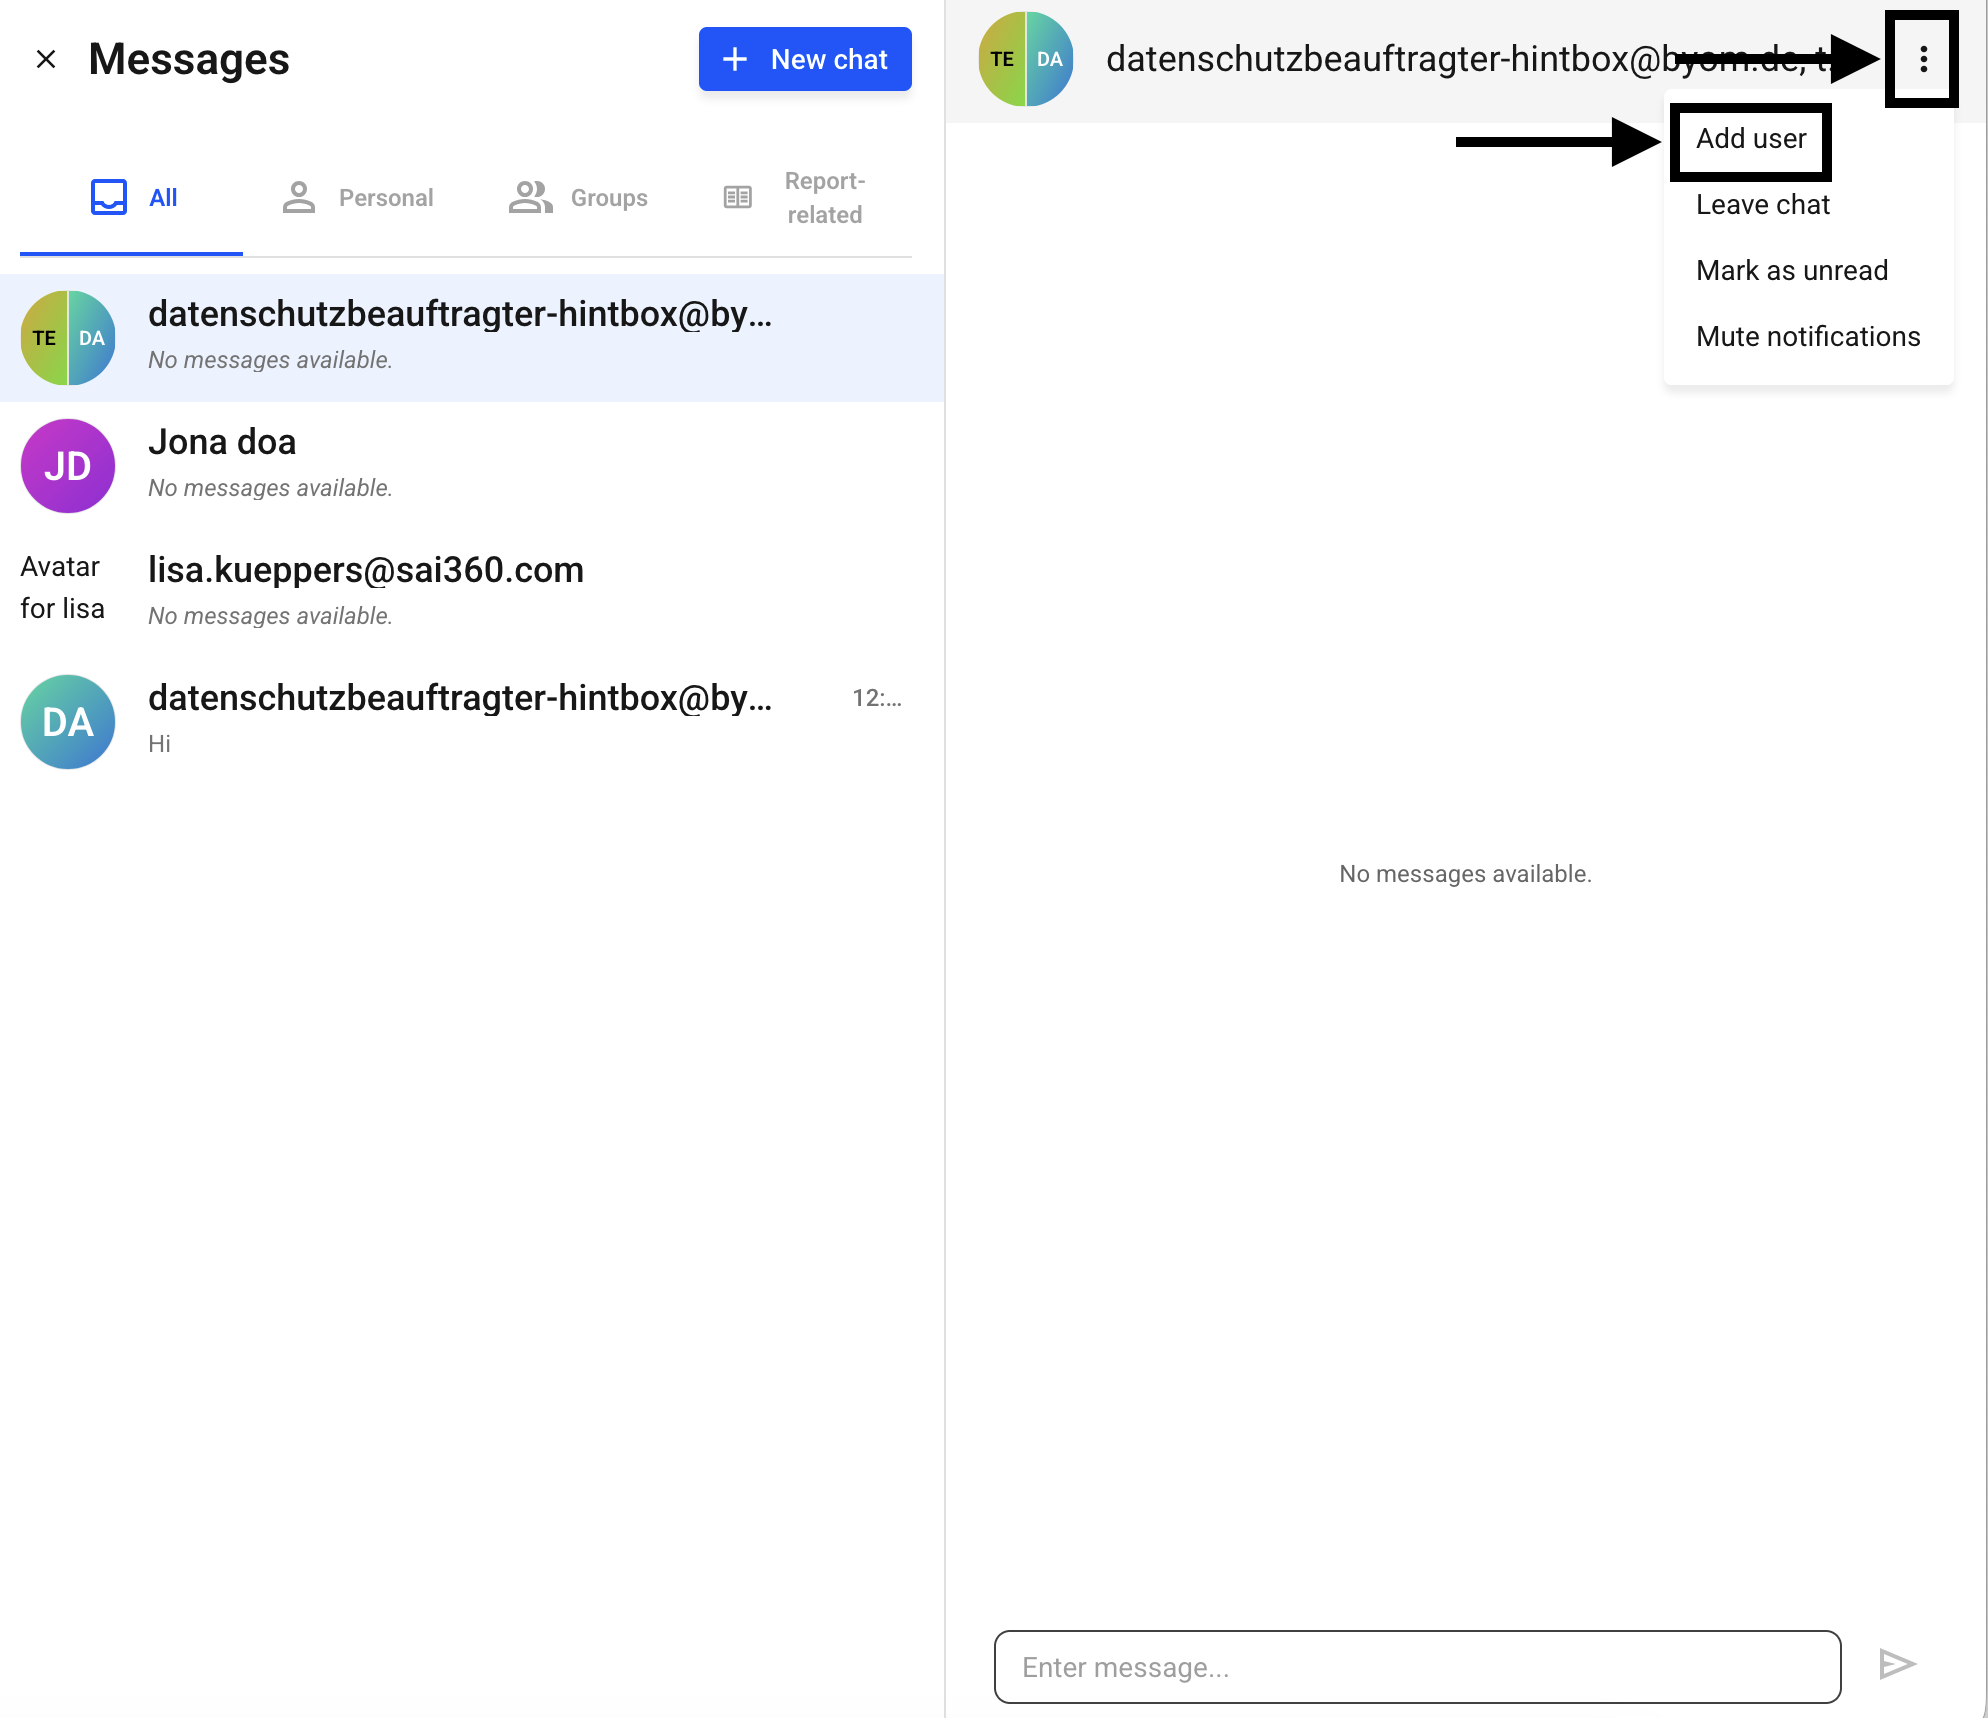Click the New chat button
The width and height of the screenshot is (1988, 1718).
[805, 60]
